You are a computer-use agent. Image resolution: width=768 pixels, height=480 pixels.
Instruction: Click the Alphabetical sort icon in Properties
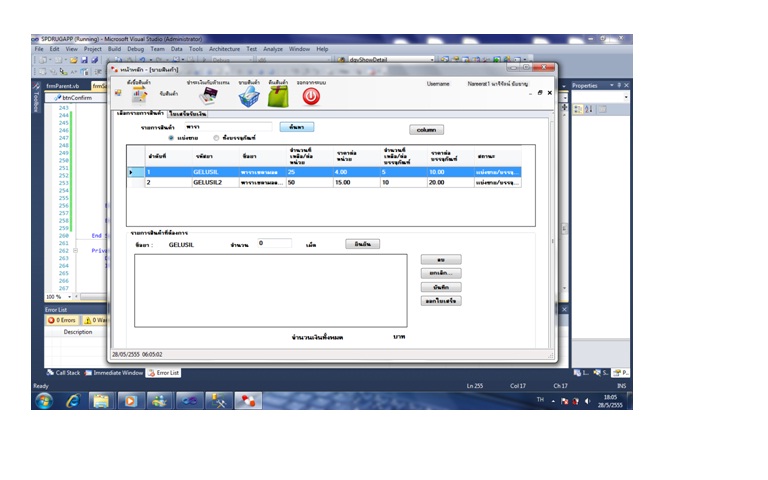pos(589,109)
